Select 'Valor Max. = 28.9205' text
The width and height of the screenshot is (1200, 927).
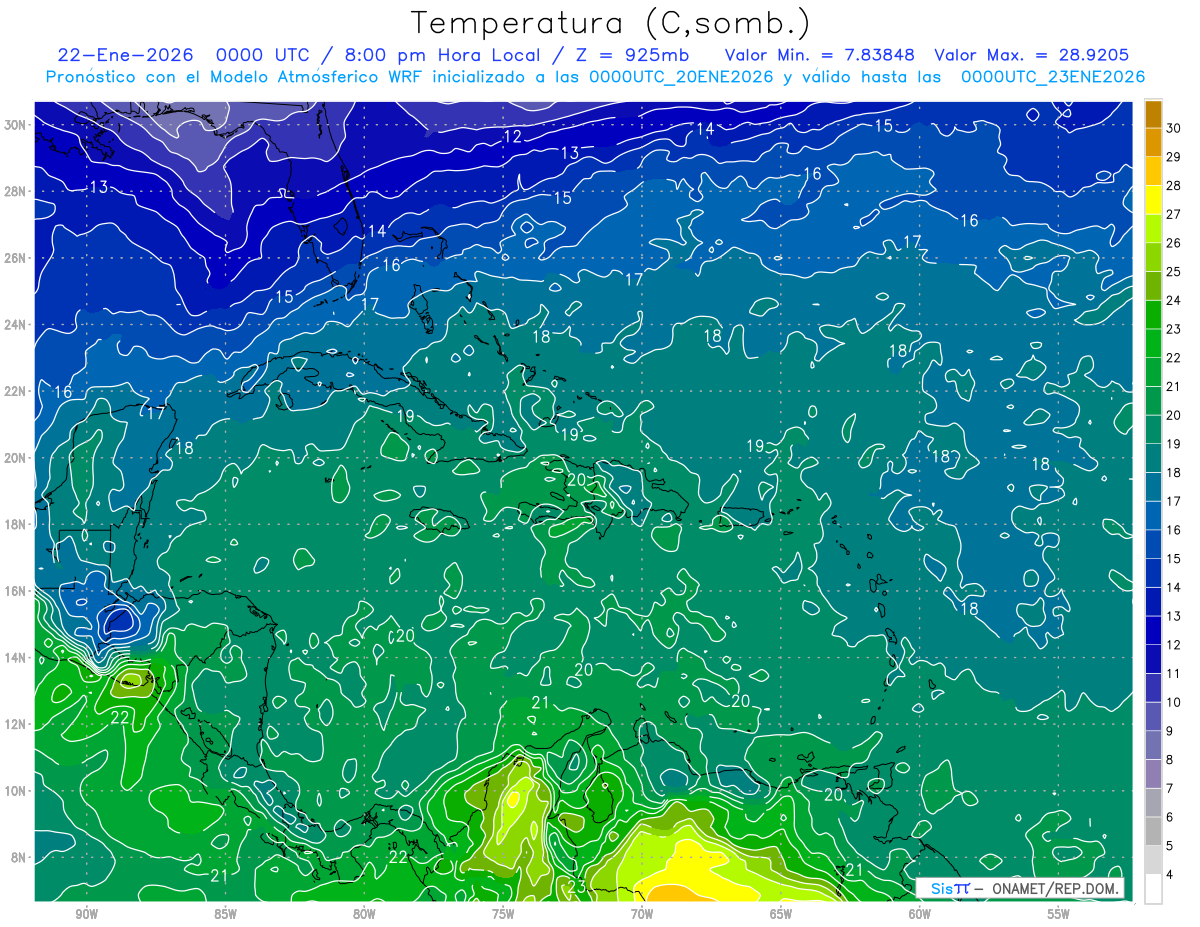pyautogui.click(x=1031, y=56)
